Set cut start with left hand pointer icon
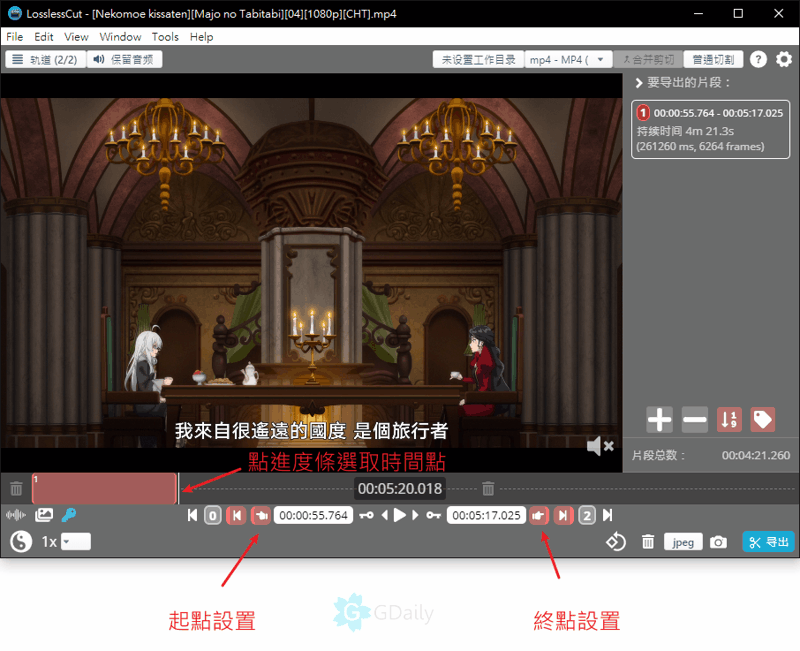800x651 pixels. point(261,515)
